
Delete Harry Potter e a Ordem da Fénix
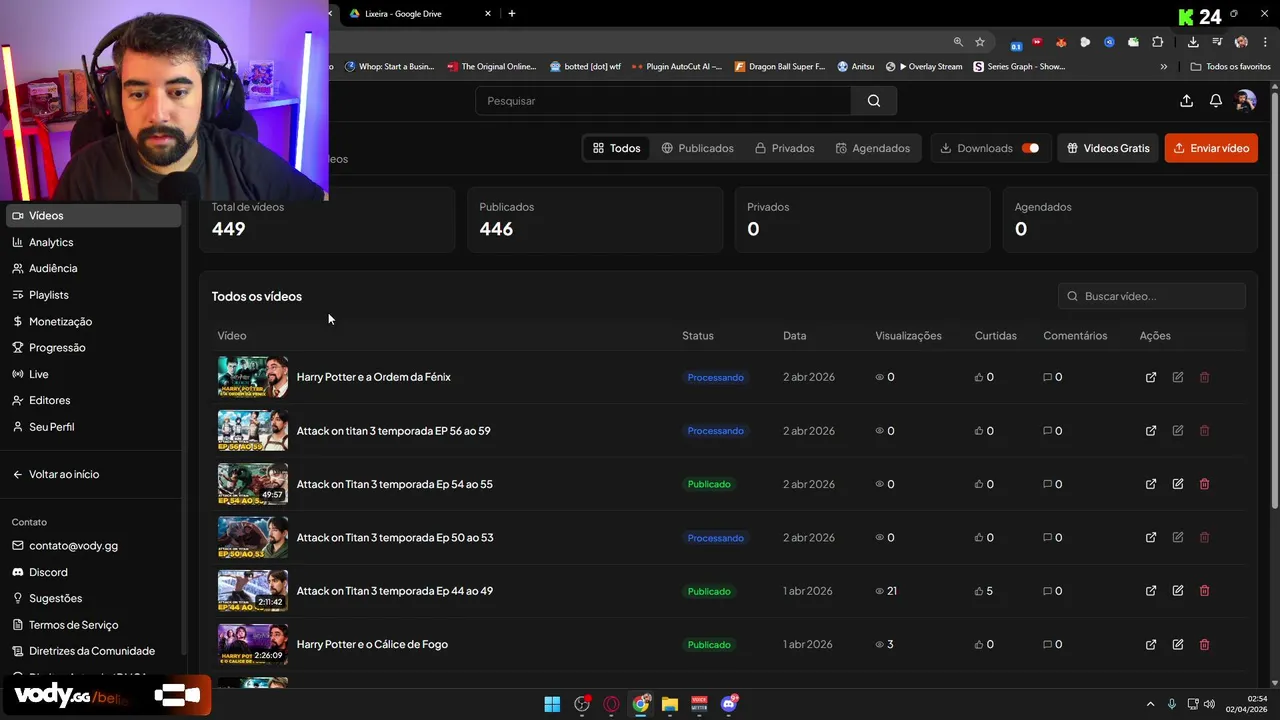tap(1204, 377)
